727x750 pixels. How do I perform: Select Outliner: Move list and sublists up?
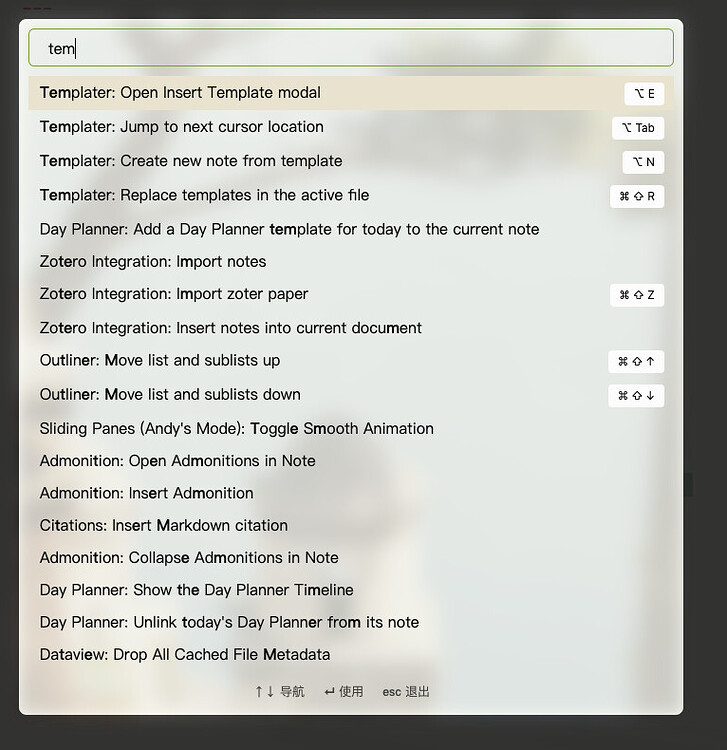pos(160,360)
